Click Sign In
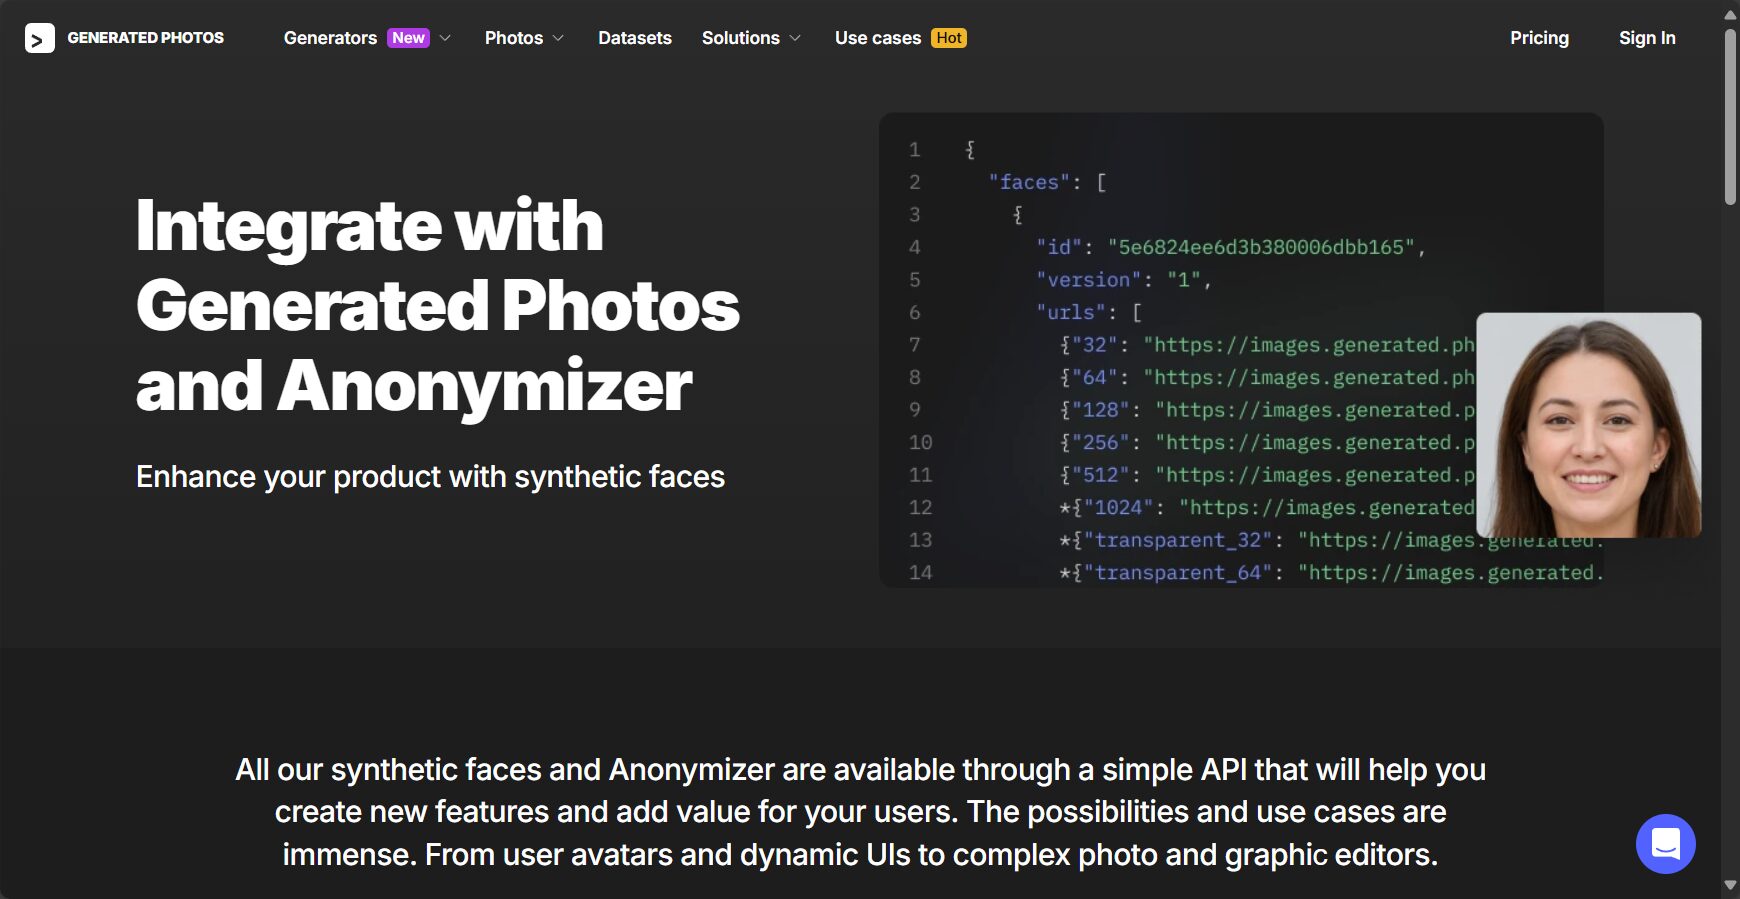The image size is (1740, 899). pyautogui.click(x=1647, y=38)
